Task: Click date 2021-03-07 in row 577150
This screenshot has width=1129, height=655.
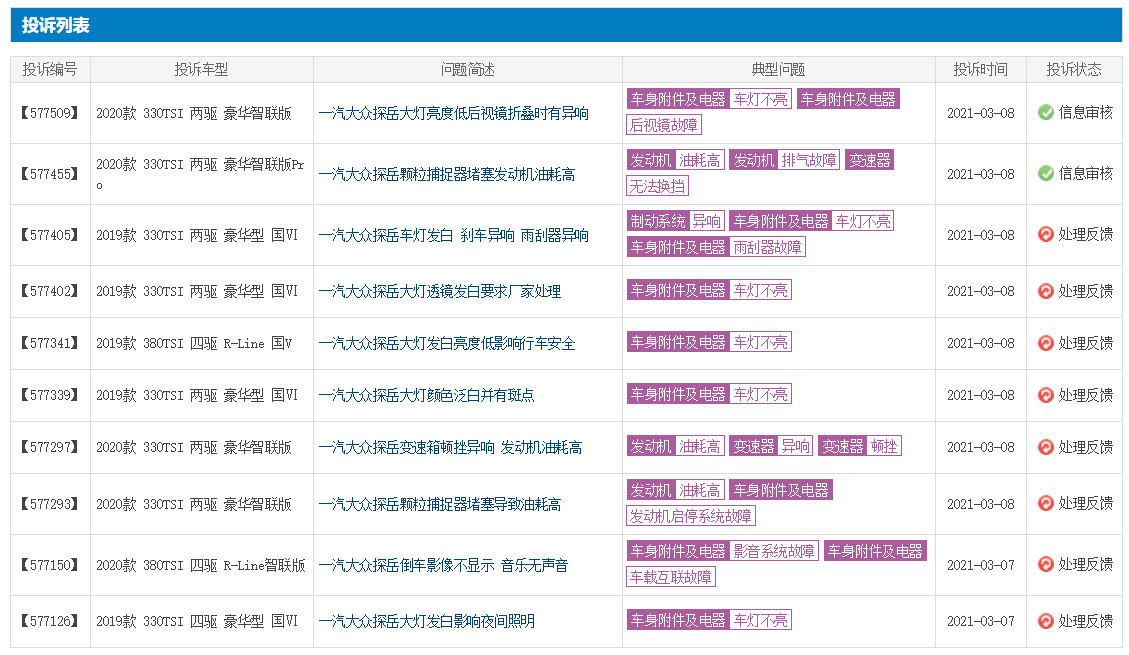Action: click(x=980, y=565)
